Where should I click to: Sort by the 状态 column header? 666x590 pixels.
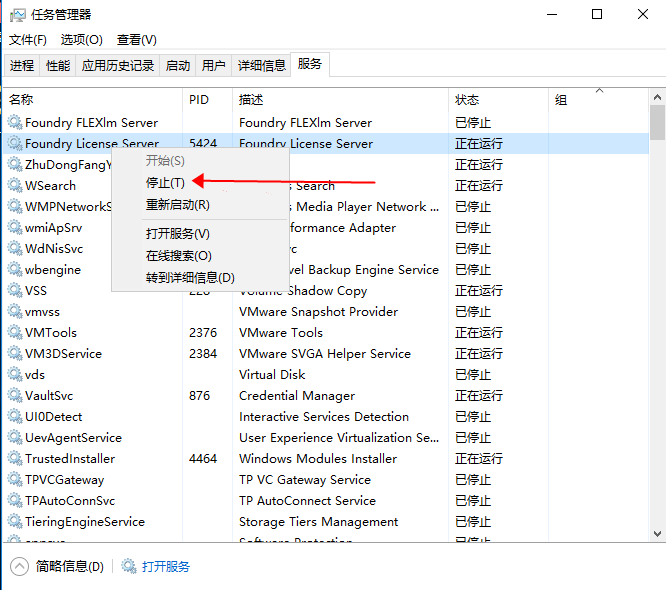click(x=498, y=100)
